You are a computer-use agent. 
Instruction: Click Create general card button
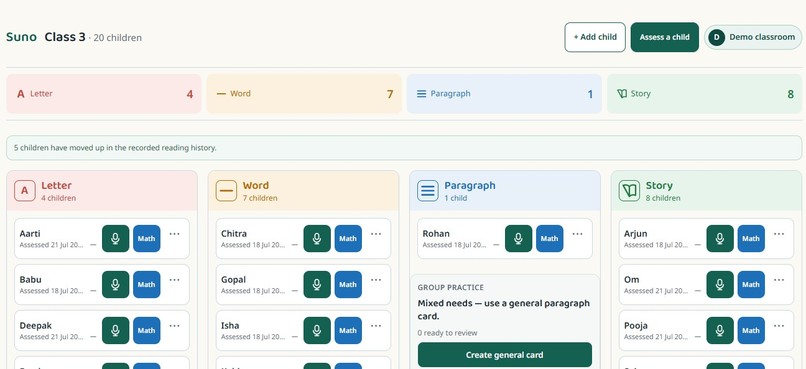(505, 355)
